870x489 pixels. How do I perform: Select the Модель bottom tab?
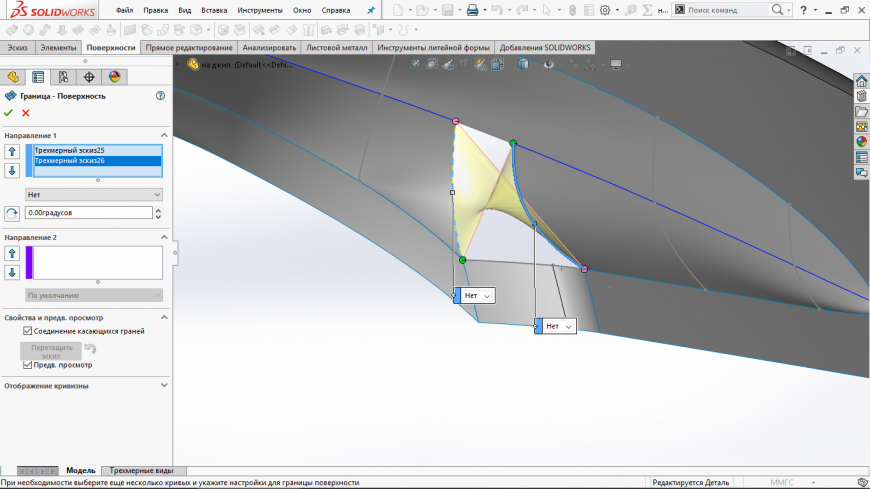pyautogui.click(x=80, y=471)
